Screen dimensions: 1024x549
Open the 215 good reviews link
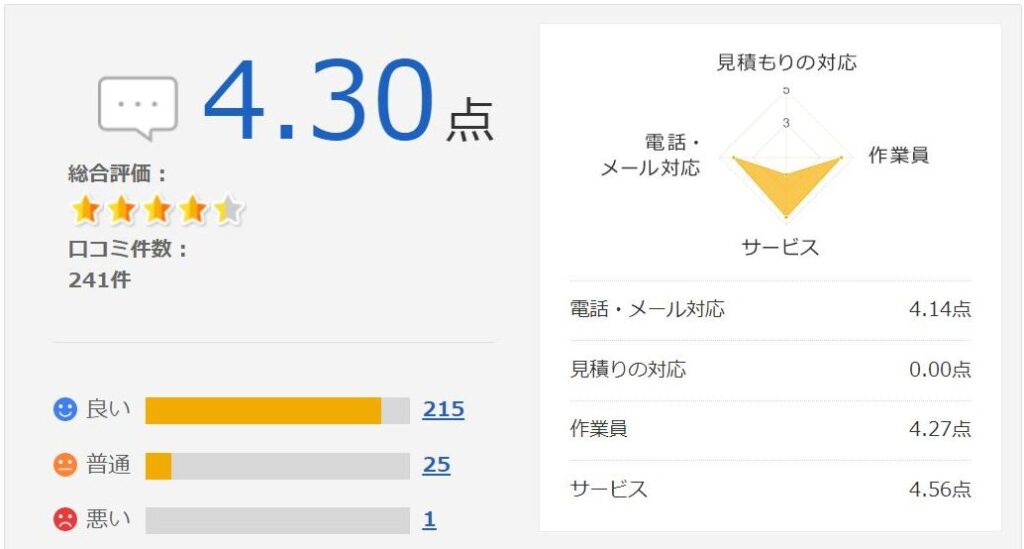[443, 409]
